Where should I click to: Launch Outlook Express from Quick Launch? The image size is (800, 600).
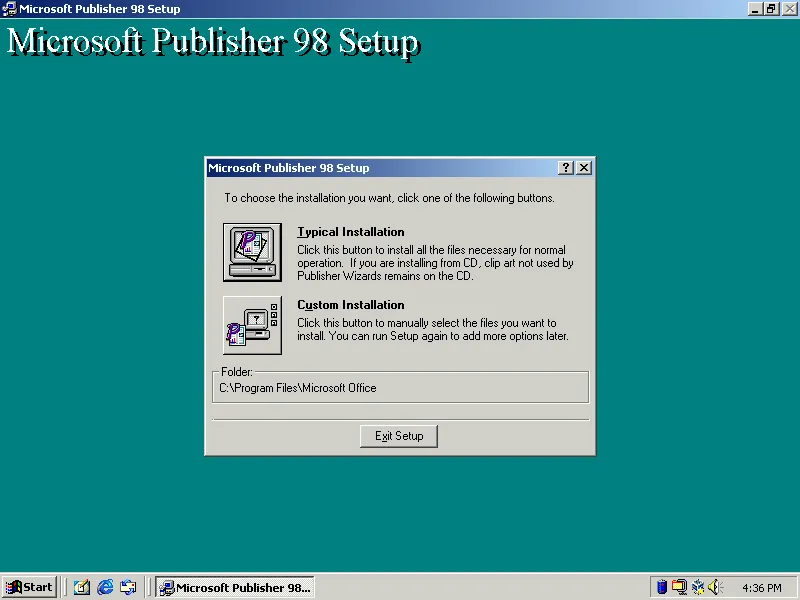pyautogui.click(x=128, y=587)
